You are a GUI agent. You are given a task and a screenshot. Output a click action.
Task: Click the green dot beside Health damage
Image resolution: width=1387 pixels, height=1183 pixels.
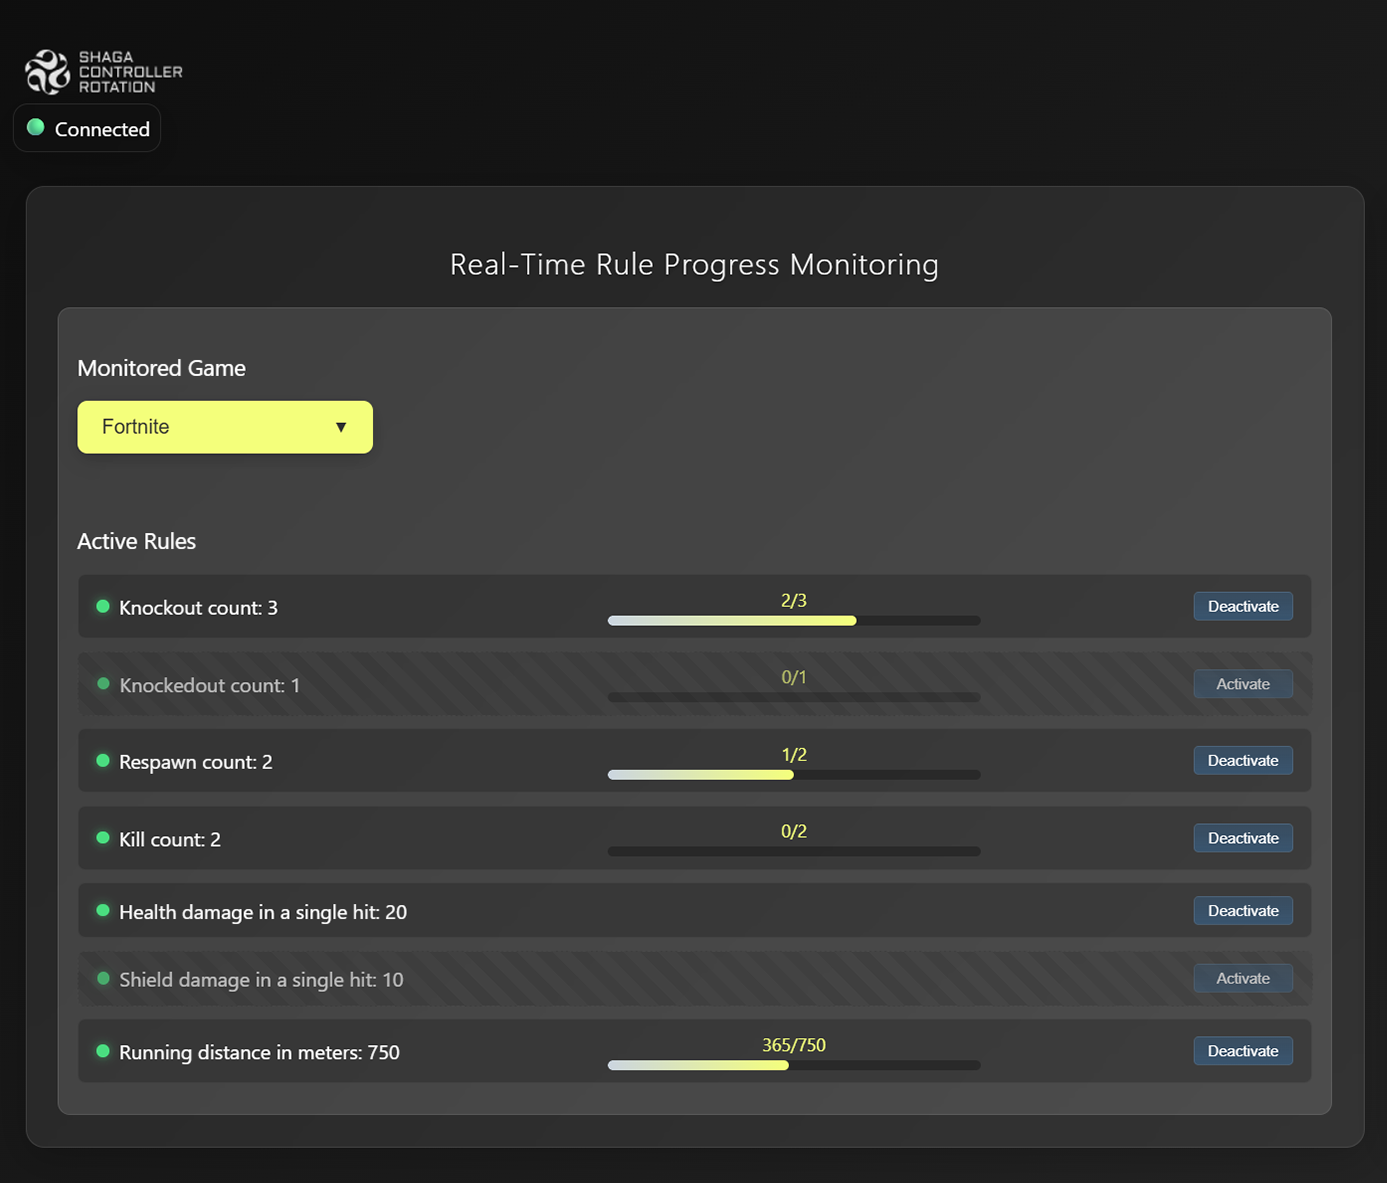[x=103, y=910]
